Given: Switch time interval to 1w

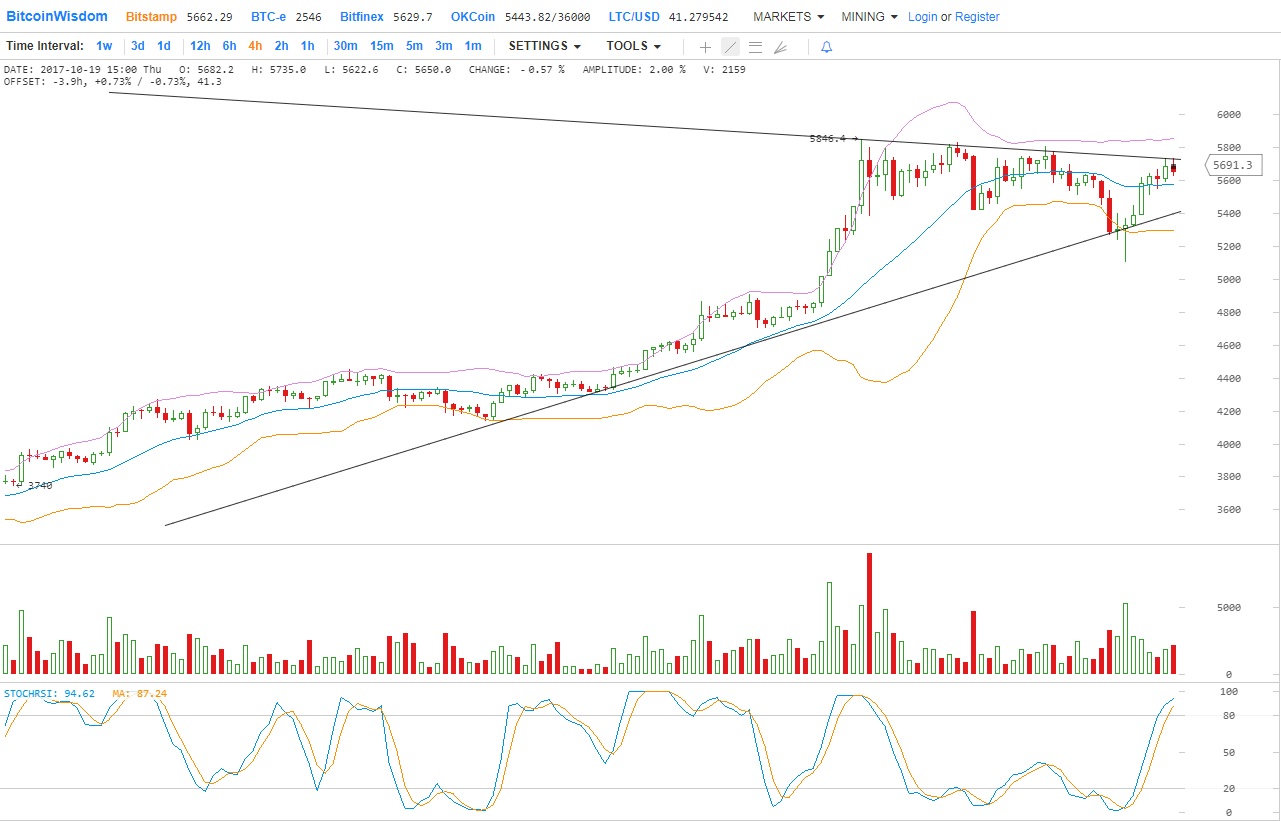Looking at the screenshot, I should [104, 46].
